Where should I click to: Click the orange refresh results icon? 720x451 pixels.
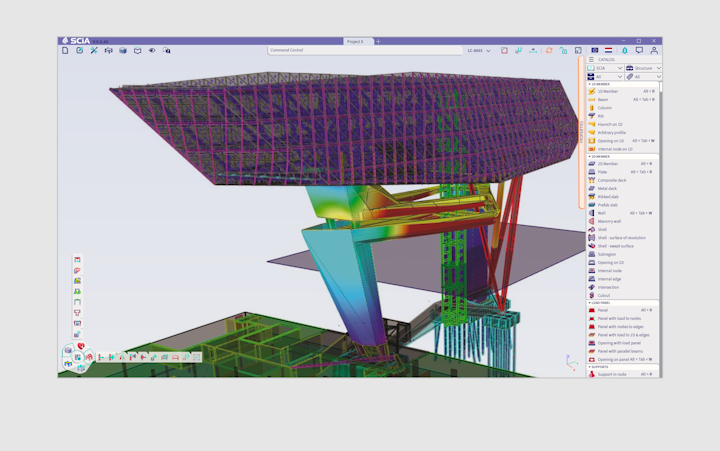coord(548,50)
